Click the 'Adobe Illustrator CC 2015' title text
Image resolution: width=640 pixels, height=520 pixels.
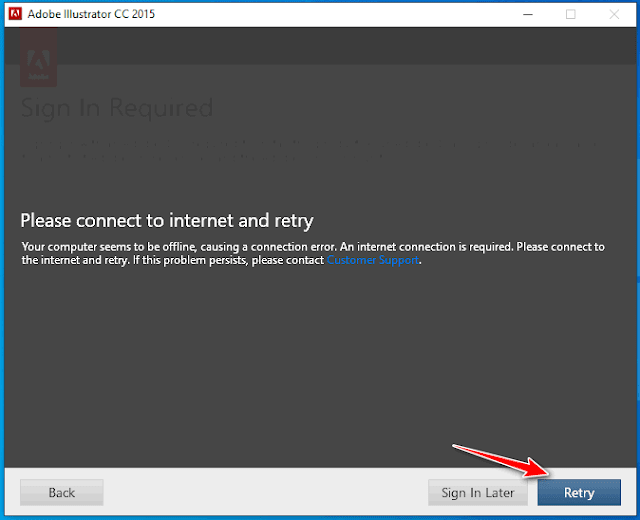tap(91, 14)
